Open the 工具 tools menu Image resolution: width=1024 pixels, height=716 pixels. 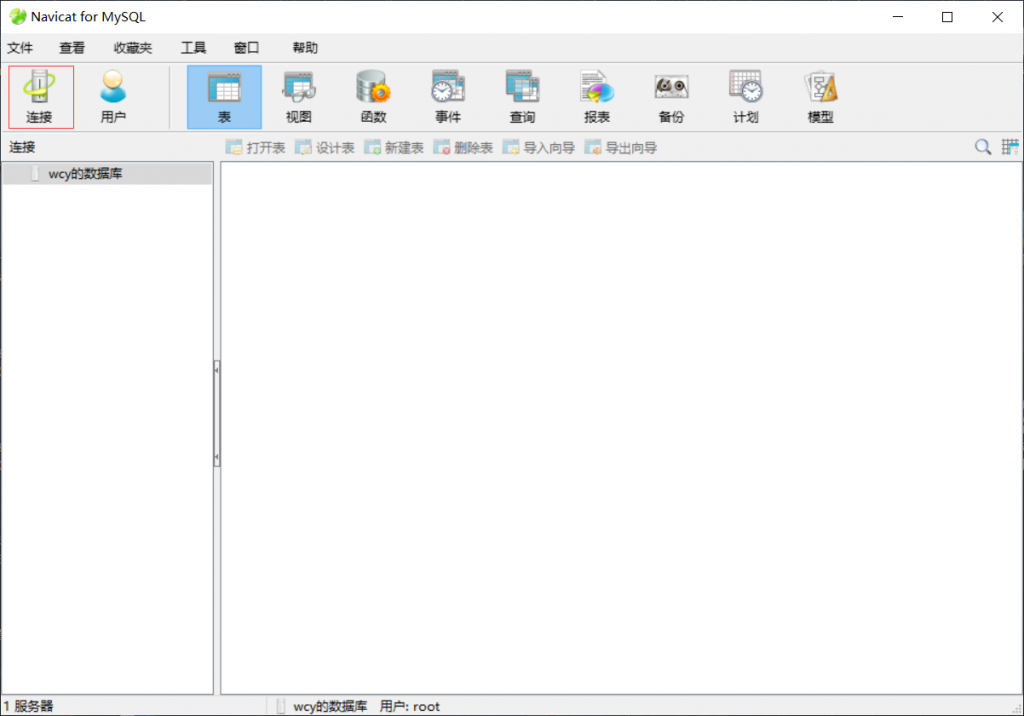[x=193, y=48]
